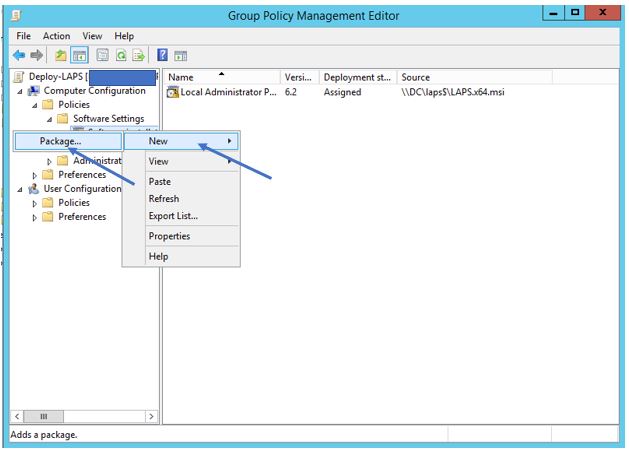This screenshot has width=629, height=452.
Task: Click the greyed Properties toolbar icon
Action: tap(103, 55)
